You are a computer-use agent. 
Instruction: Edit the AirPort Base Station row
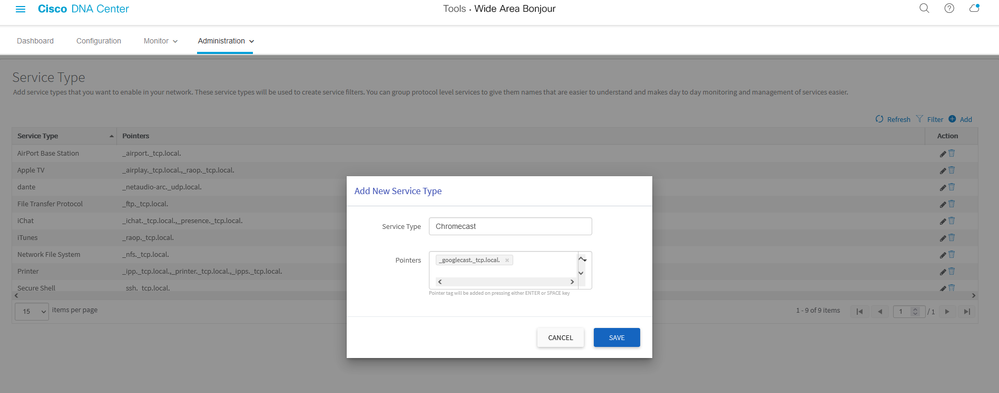[x=943, y=154]
